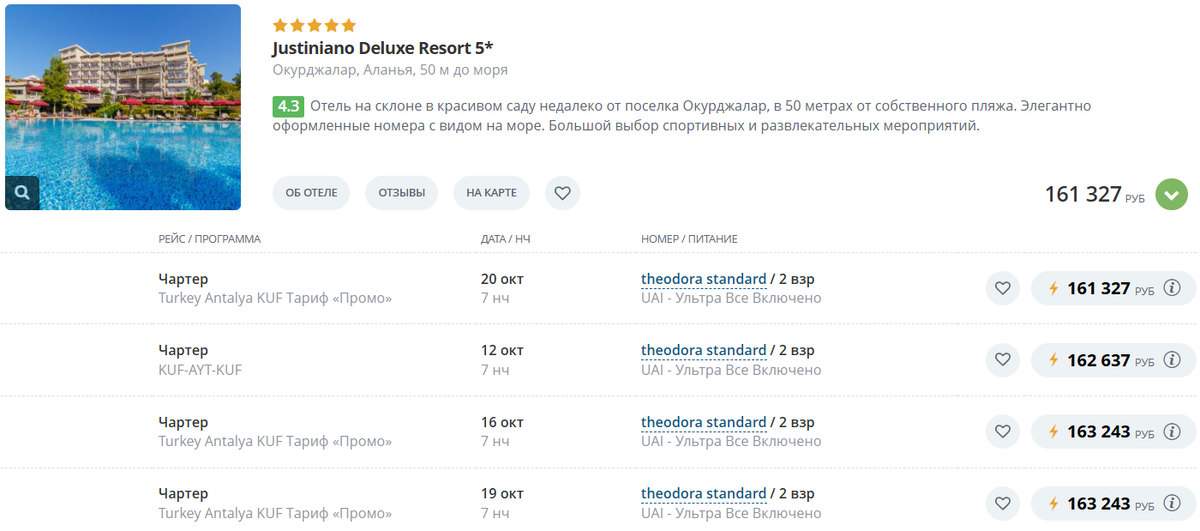The image size is (1200, 531).
Task: Click the five-star rating row
Action: (x=314, y=25)
